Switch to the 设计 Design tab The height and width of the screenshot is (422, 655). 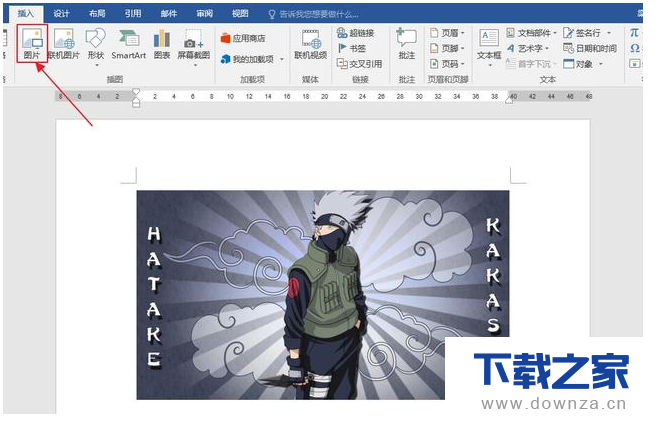coord(61,13)
